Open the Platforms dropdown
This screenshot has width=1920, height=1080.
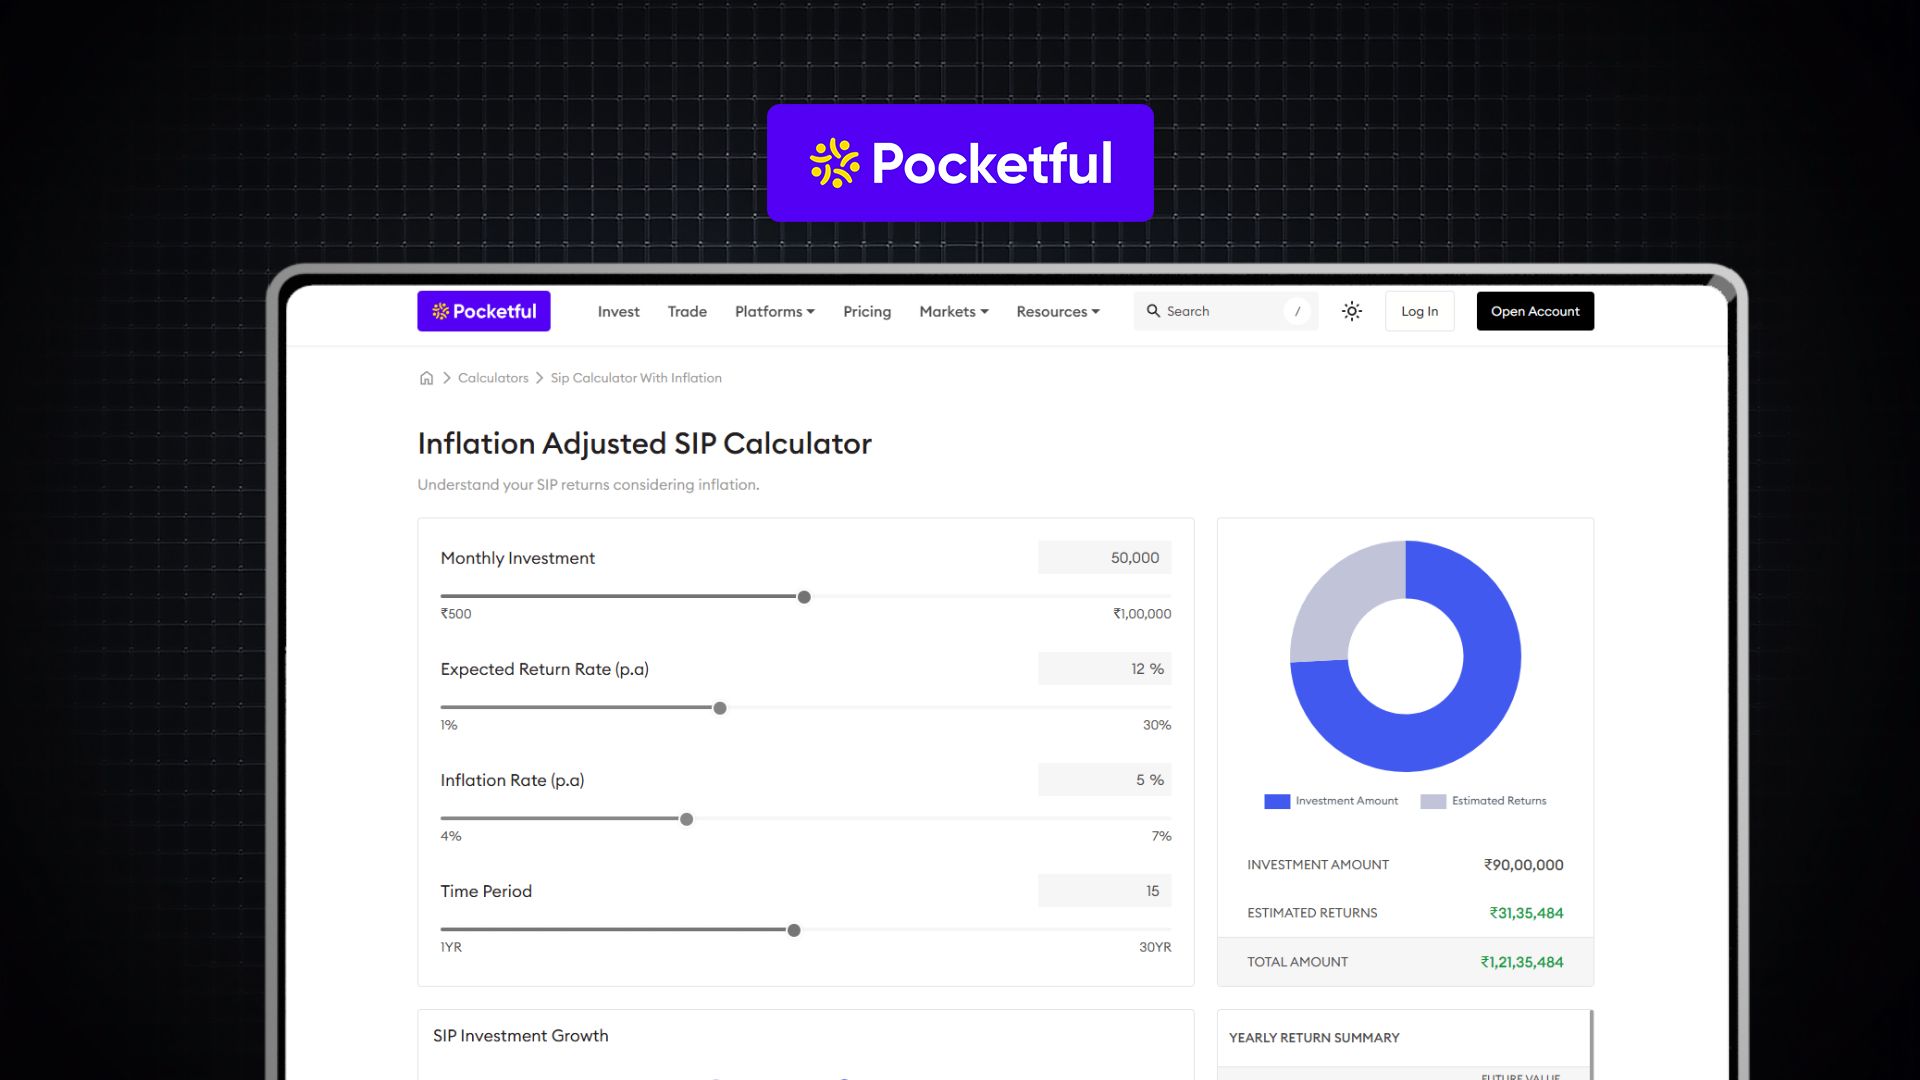tap(774, 311)
